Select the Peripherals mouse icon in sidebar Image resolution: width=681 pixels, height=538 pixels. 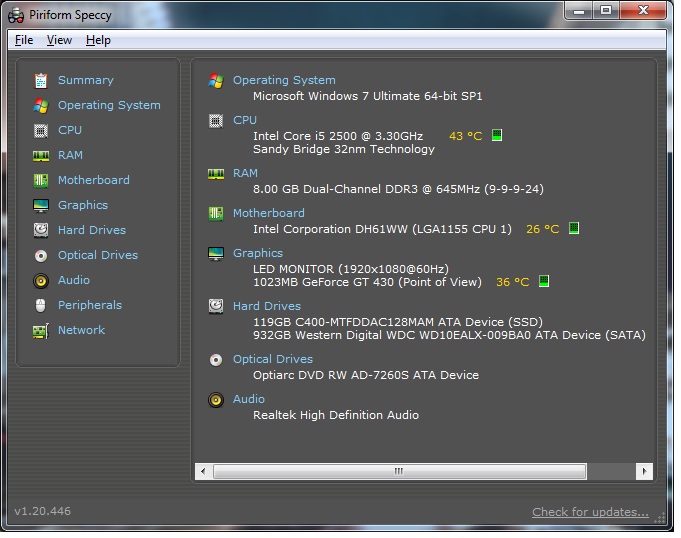tap(41, 305)
